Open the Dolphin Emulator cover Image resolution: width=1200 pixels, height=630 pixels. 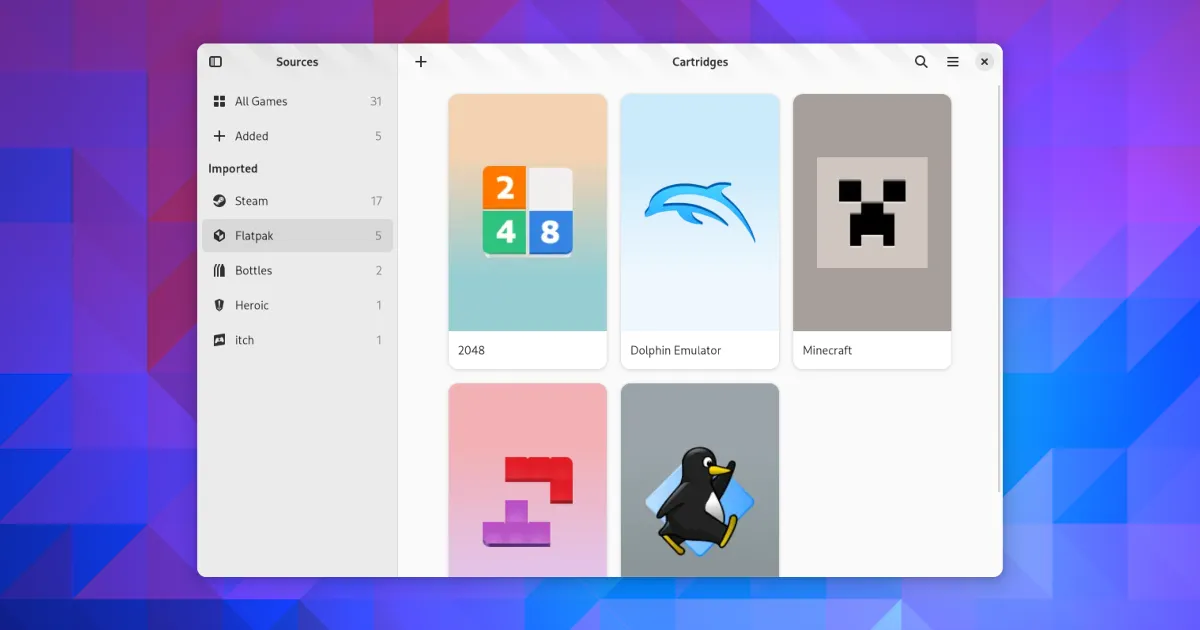click(x=699, y=213)
